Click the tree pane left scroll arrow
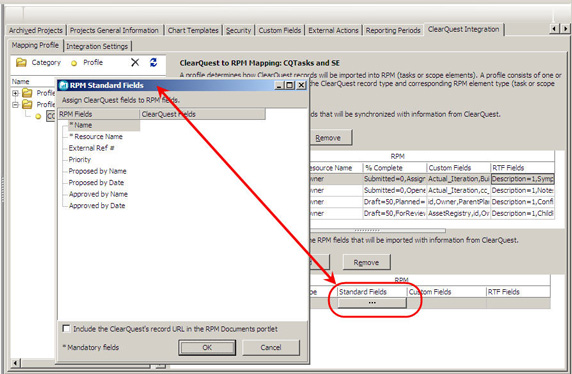 pyautogui.click(x=16, y=363)
